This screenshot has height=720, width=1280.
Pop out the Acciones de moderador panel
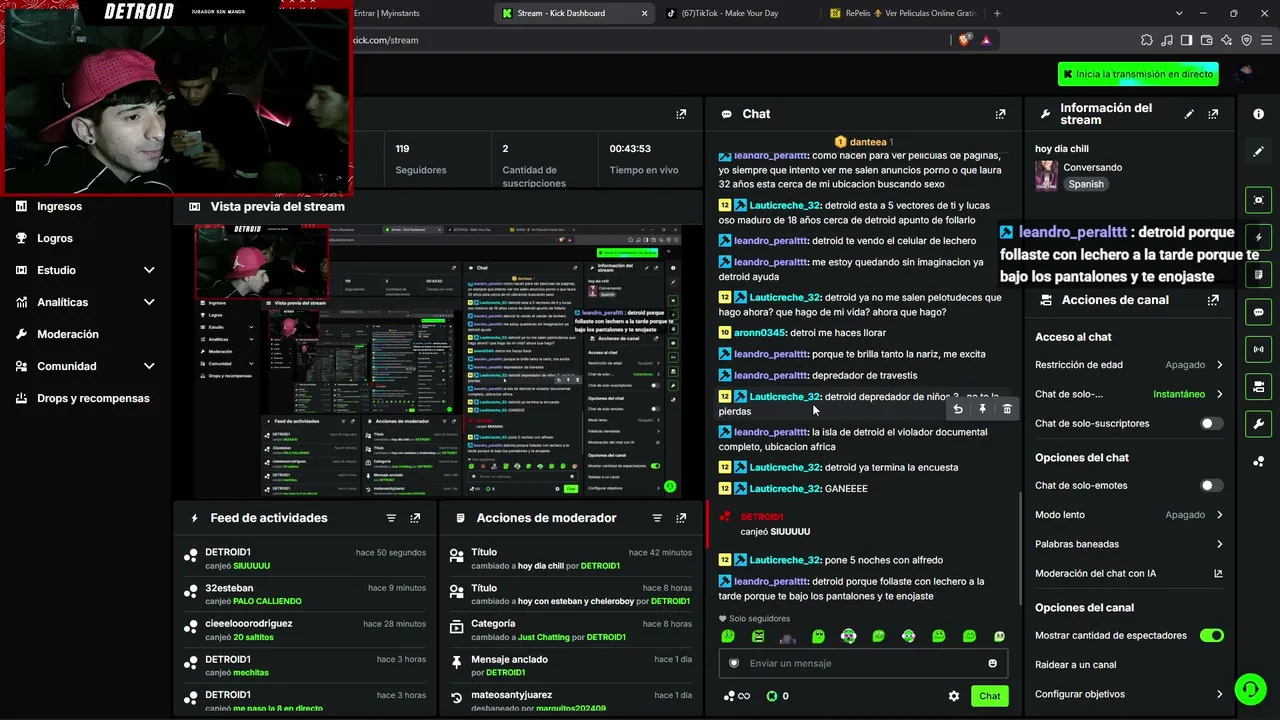(x=681, y=518)
